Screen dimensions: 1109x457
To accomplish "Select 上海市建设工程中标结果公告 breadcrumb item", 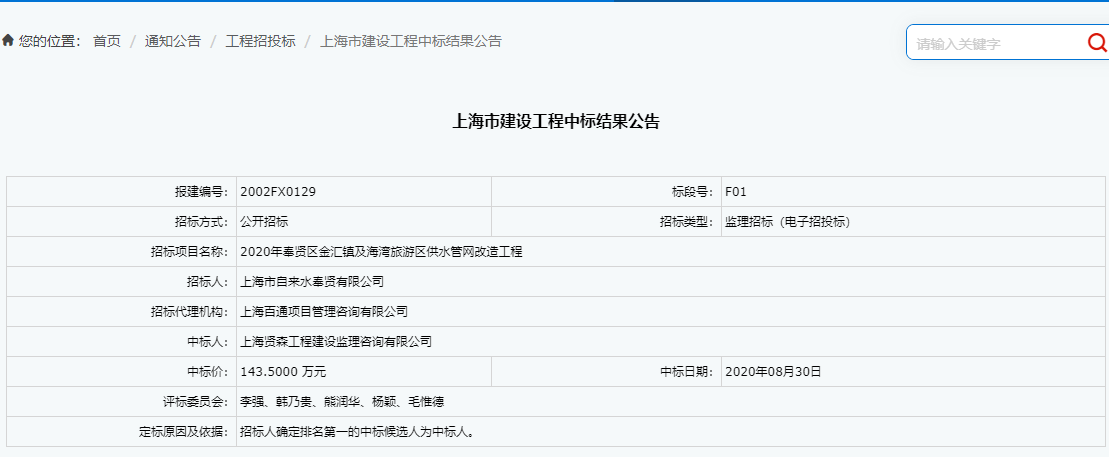I will tap(410, 41).
